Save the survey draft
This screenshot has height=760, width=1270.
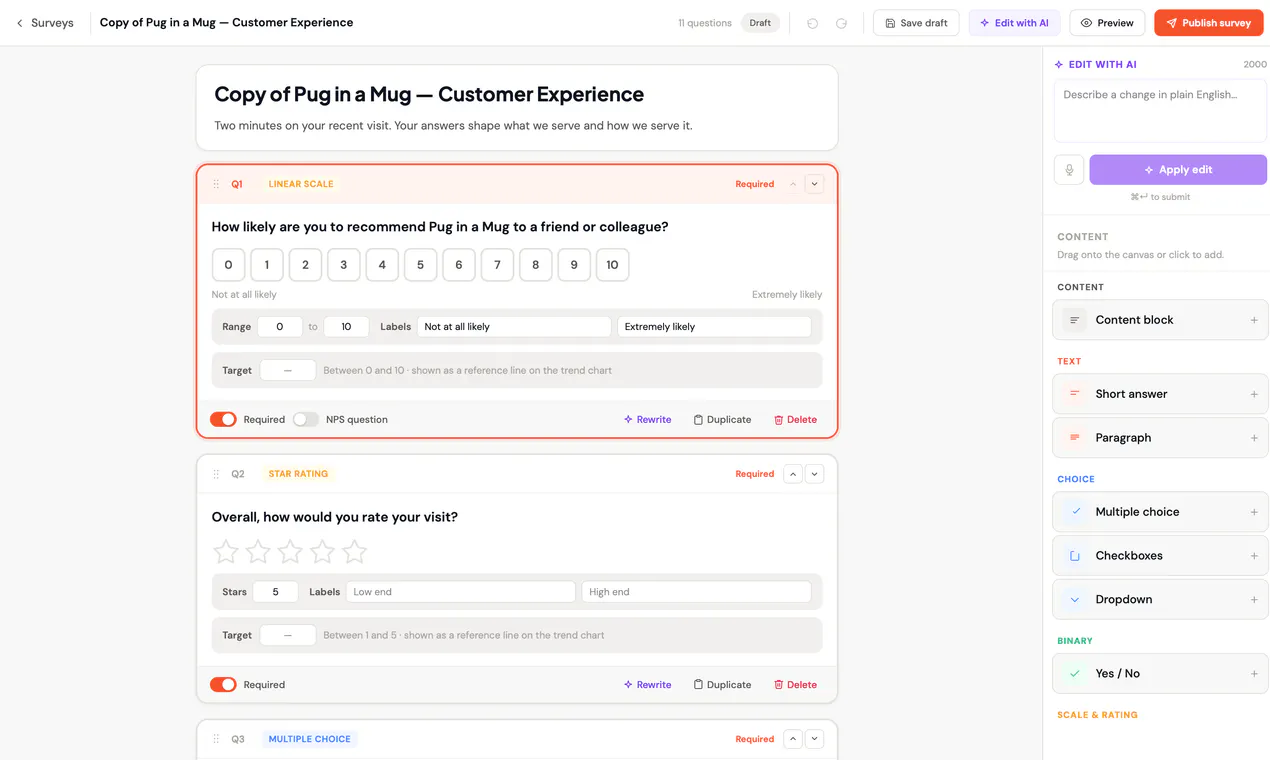click(x=916, y=23)
